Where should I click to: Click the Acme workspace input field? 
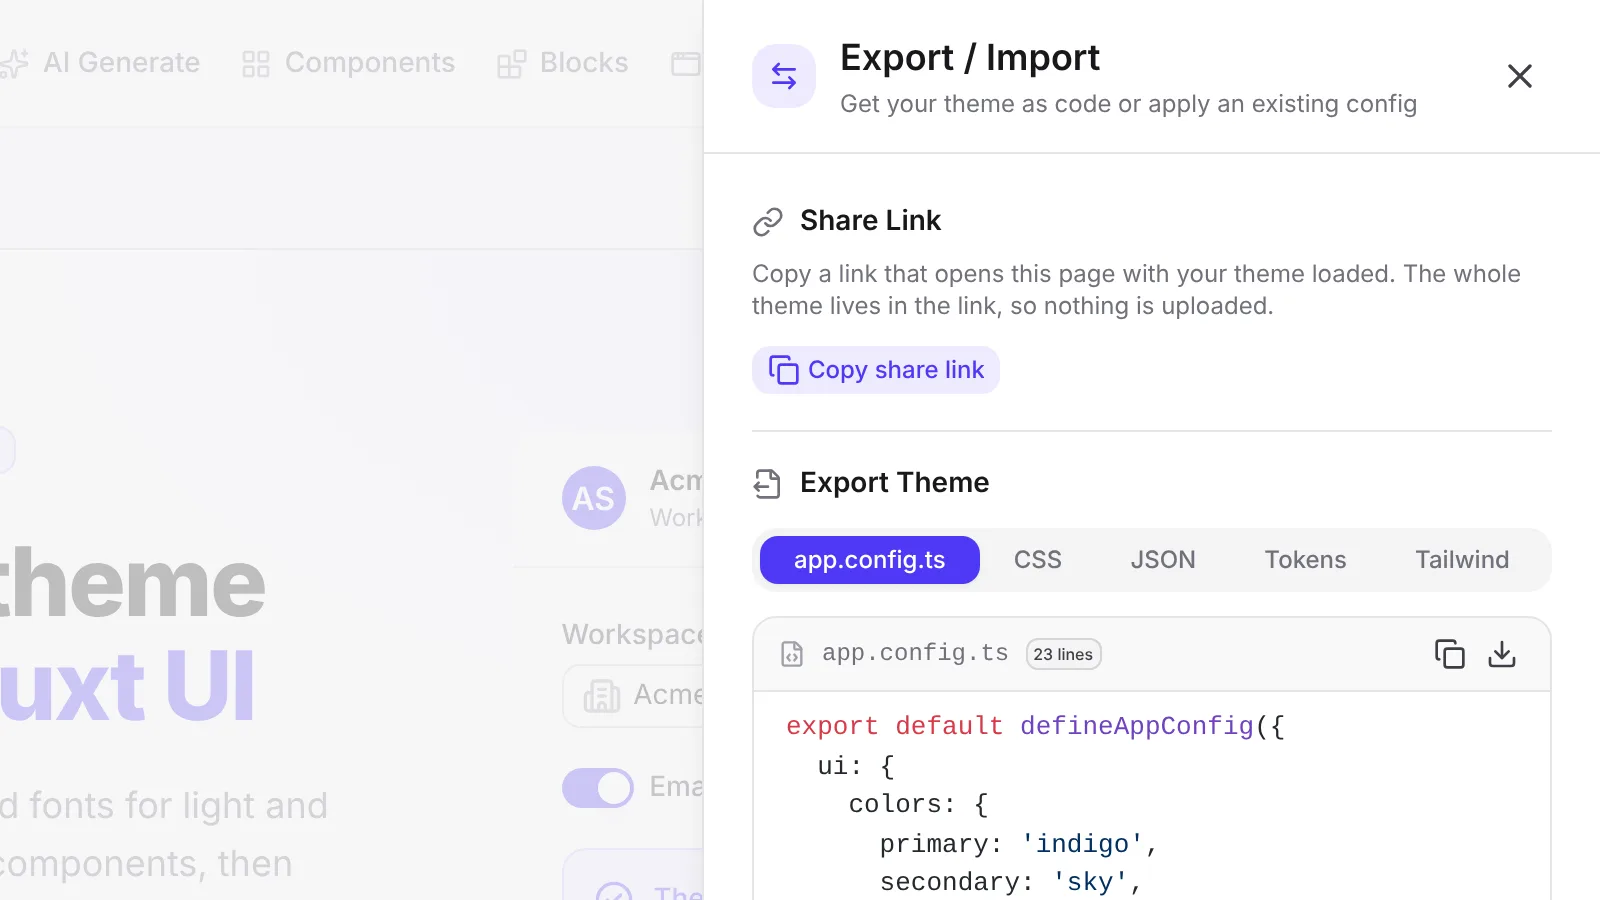633,696
